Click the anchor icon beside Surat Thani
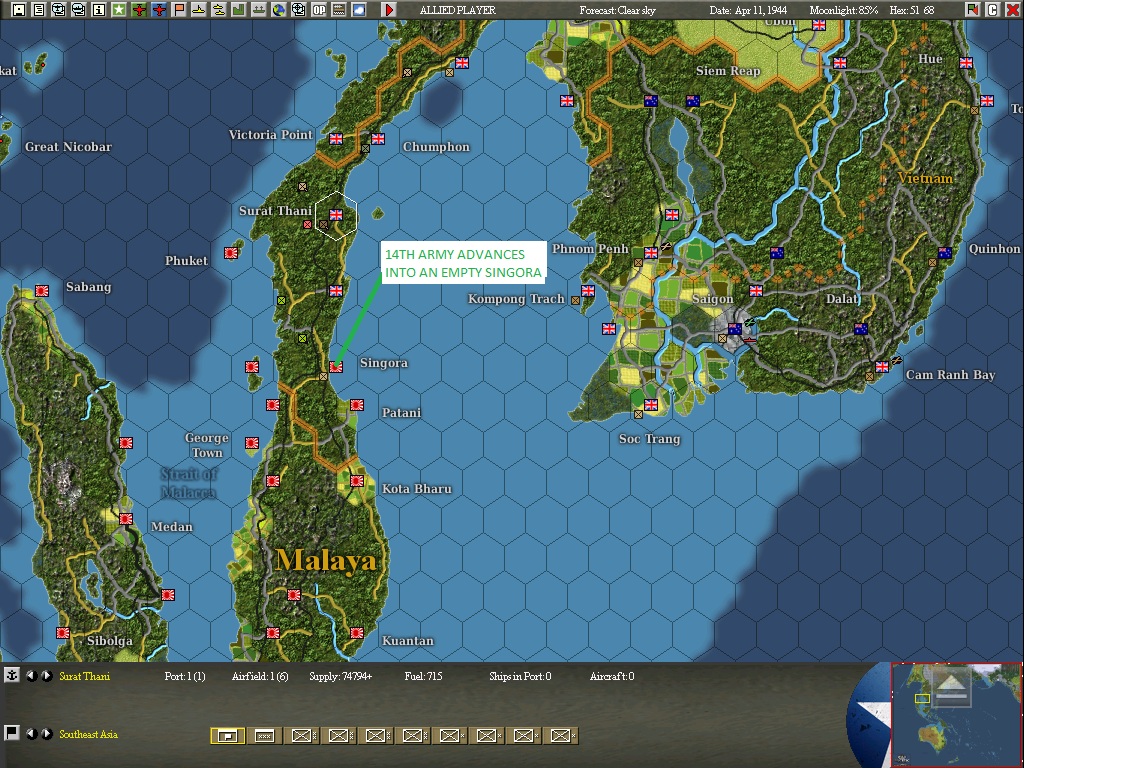 [12, 675]
